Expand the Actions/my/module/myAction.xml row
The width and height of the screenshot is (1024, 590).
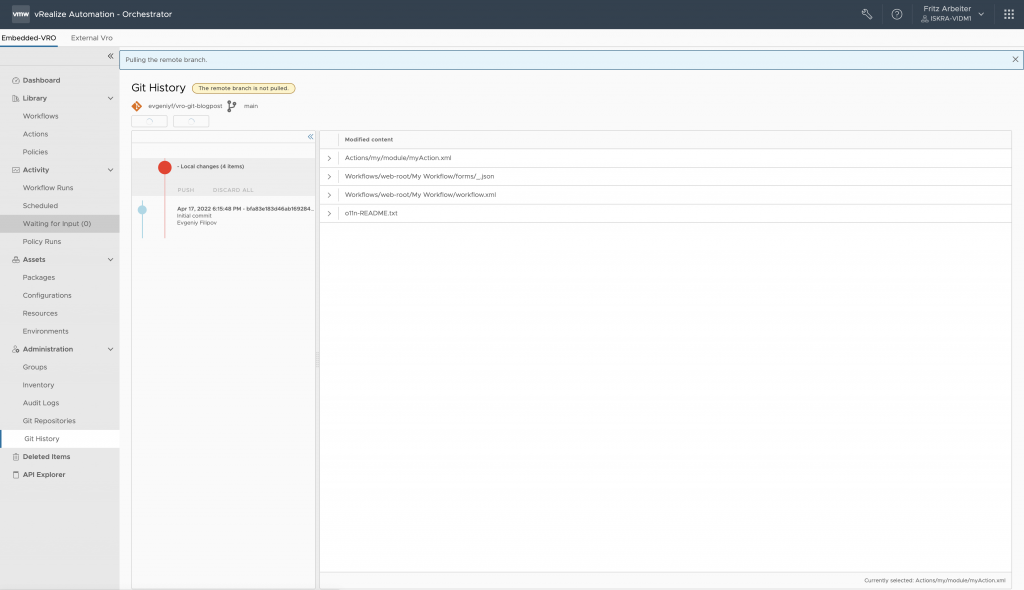[x=329, y=158]
